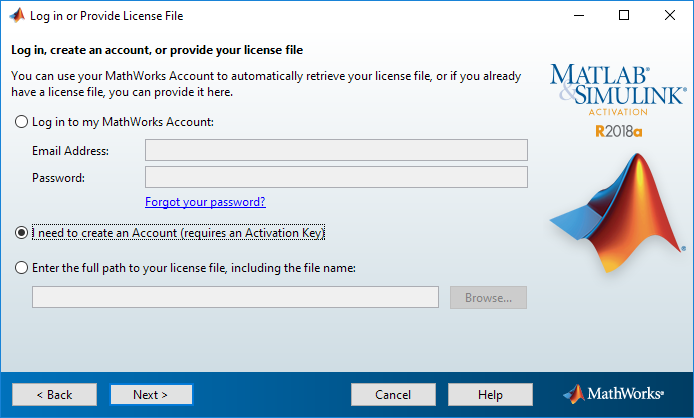Select I need to create an Account option

tap(21, 232)
